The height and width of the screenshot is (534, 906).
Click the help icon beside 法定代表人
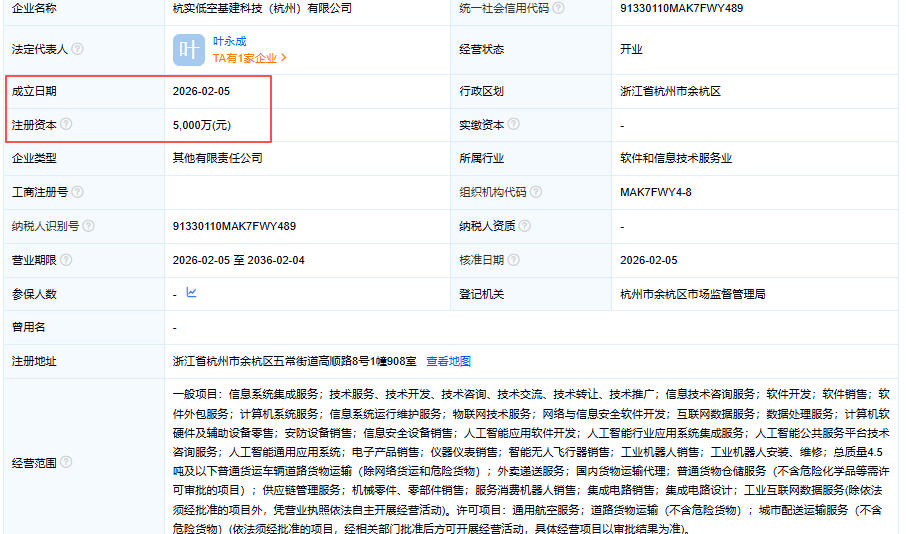pyautogui.click(x=77, y=49)
